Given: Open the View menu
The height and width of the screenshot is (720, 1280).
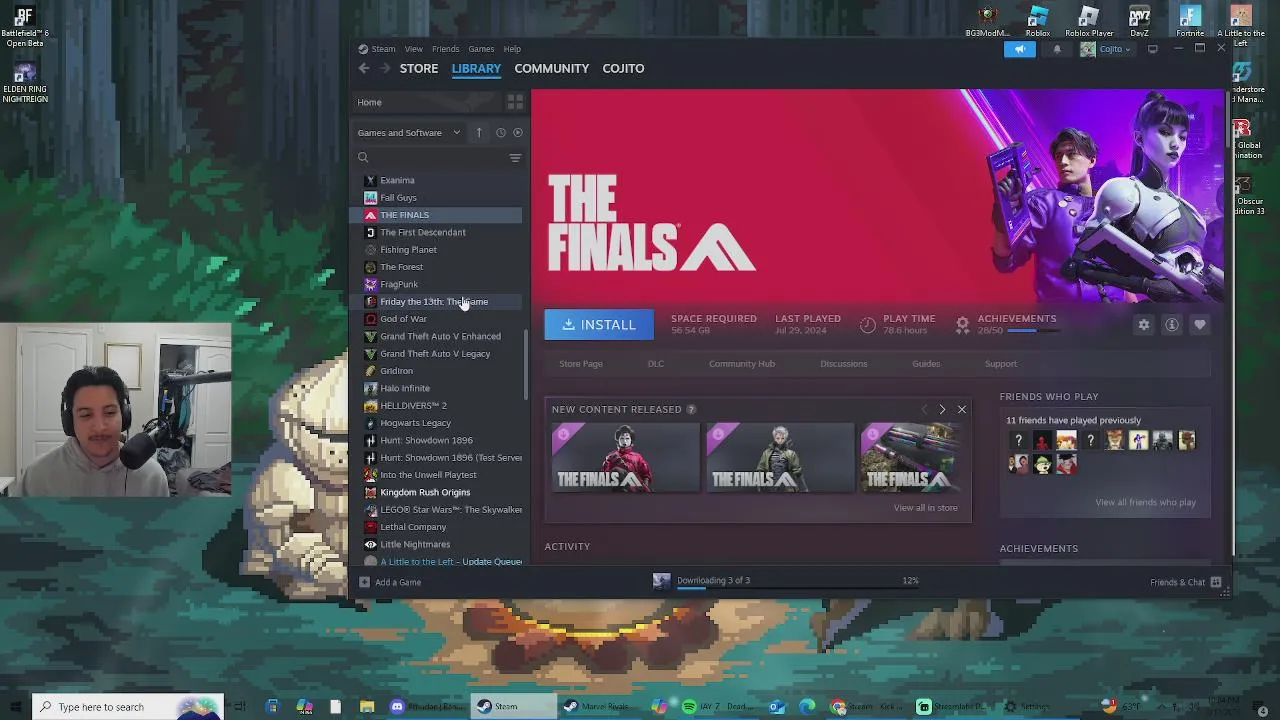Looking at the screenshot, I should [x=413, y=49].
